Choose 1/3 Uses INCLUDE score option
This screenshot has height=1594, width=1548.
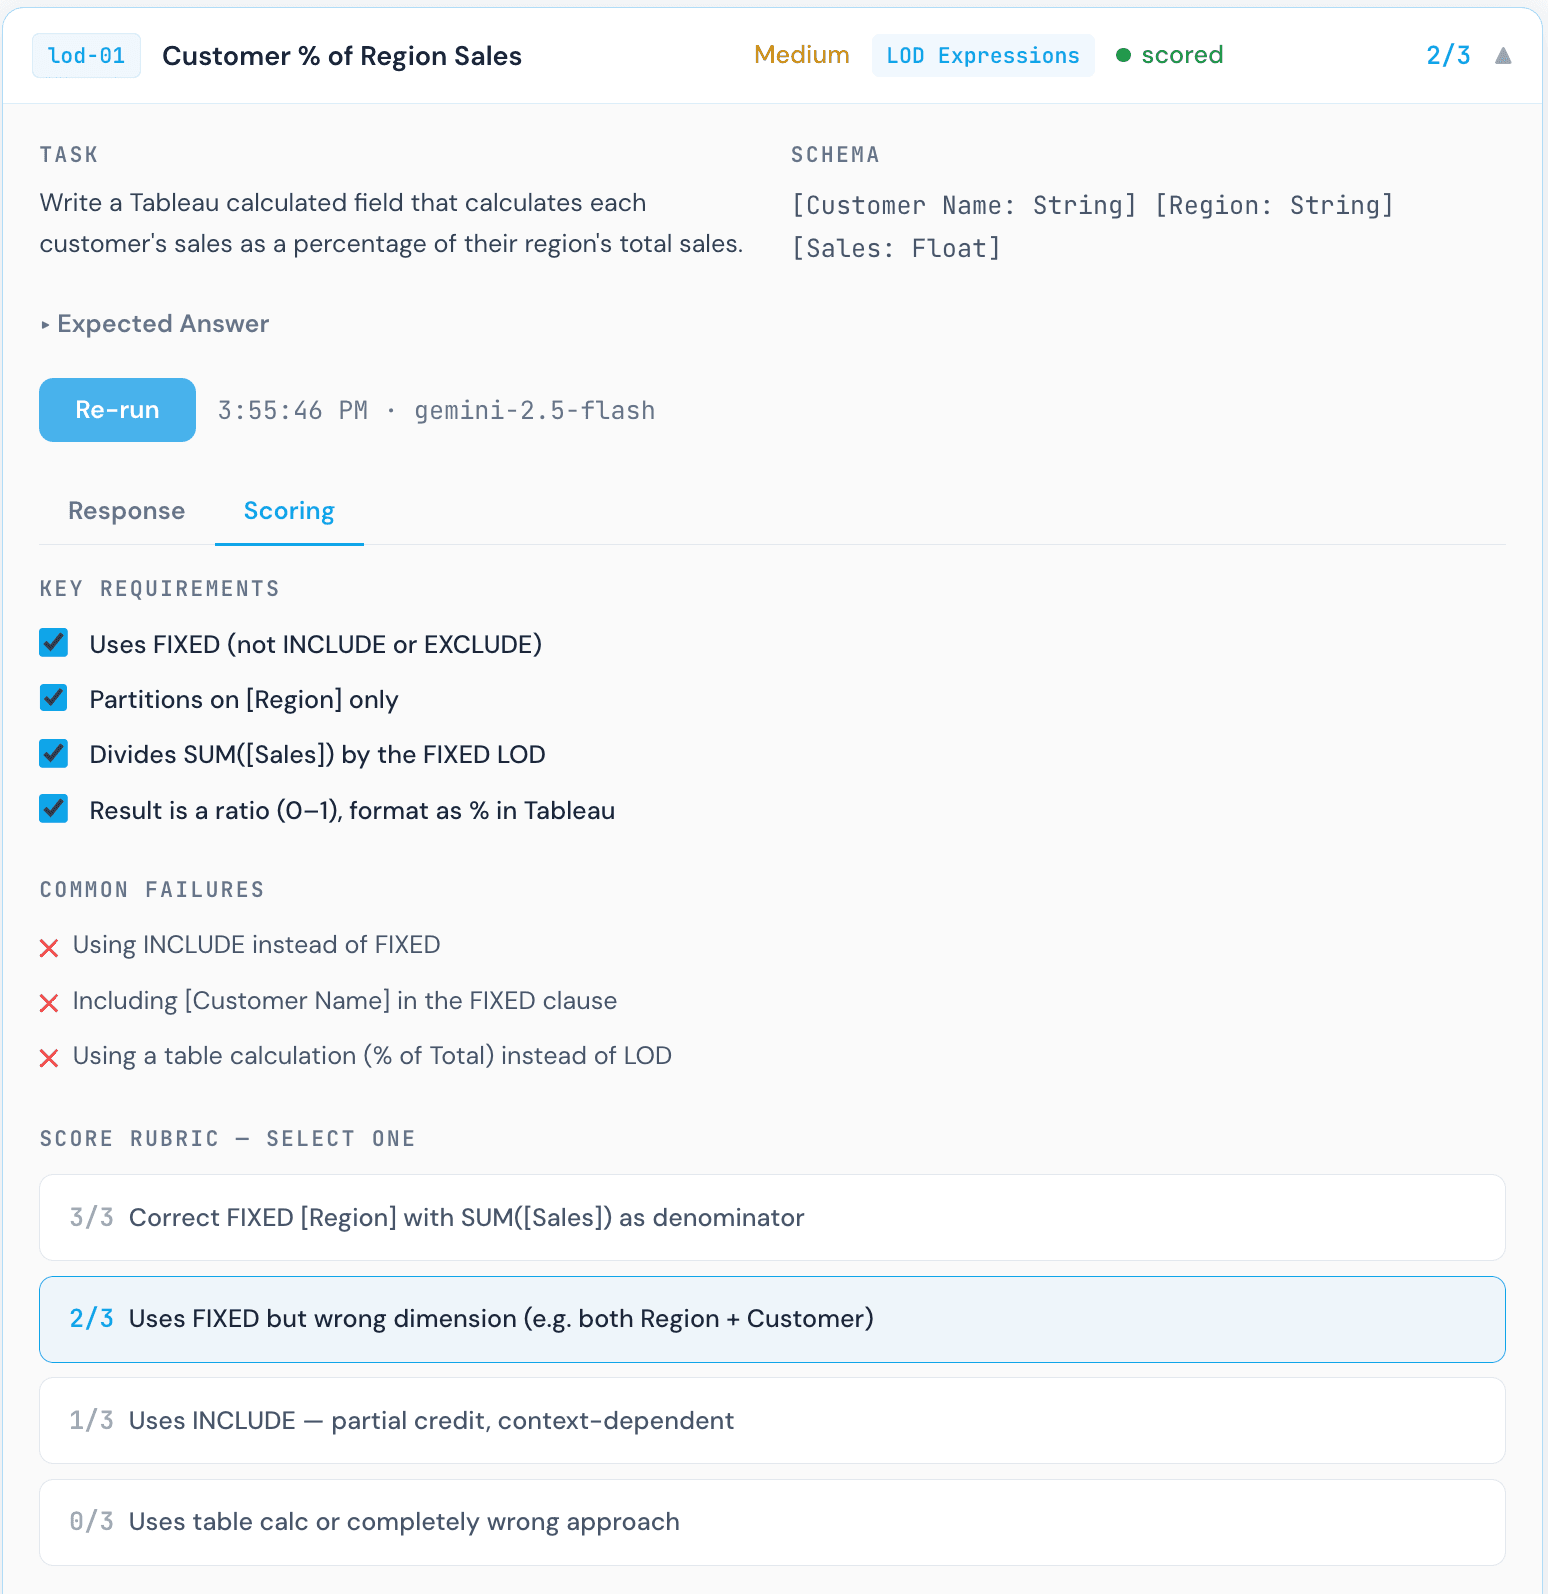(x=772, y=1420)
